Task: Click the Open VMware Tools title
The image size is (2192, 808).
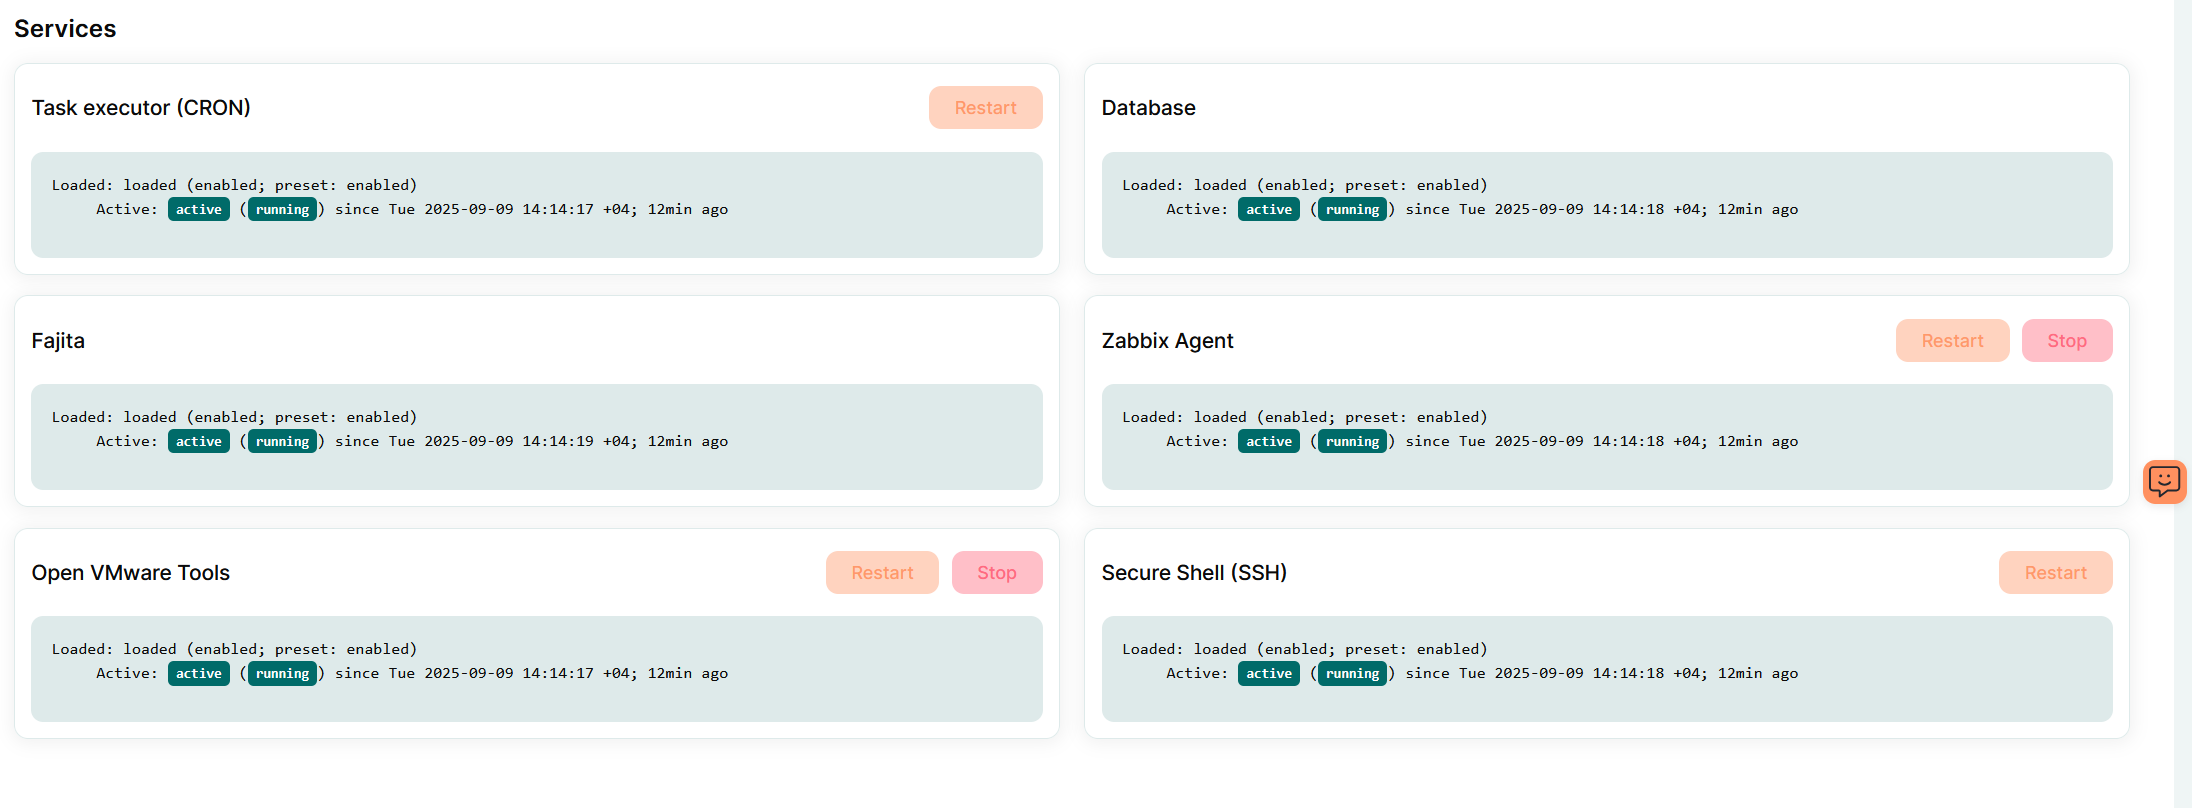Action: 131,573
